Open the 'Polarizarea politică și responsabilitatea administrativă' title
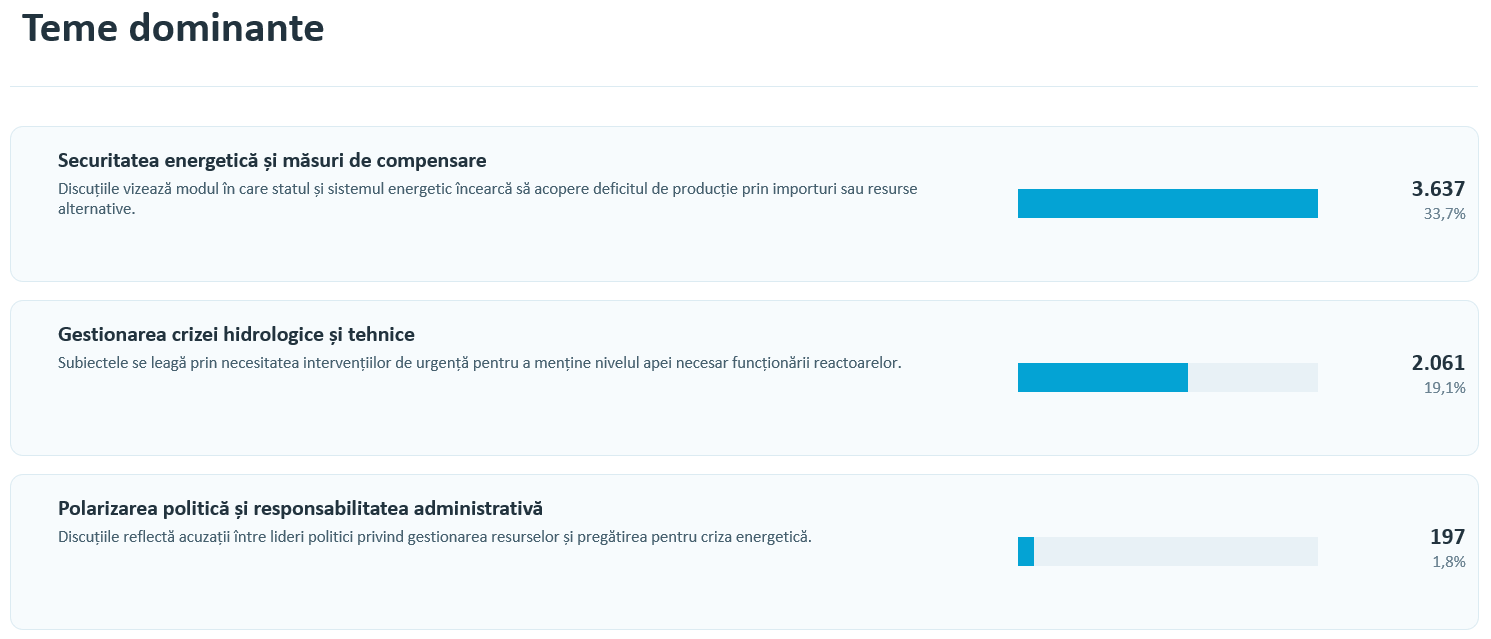Image resolution: width=1491 pixels, height=639 pixels. [300, 508]
